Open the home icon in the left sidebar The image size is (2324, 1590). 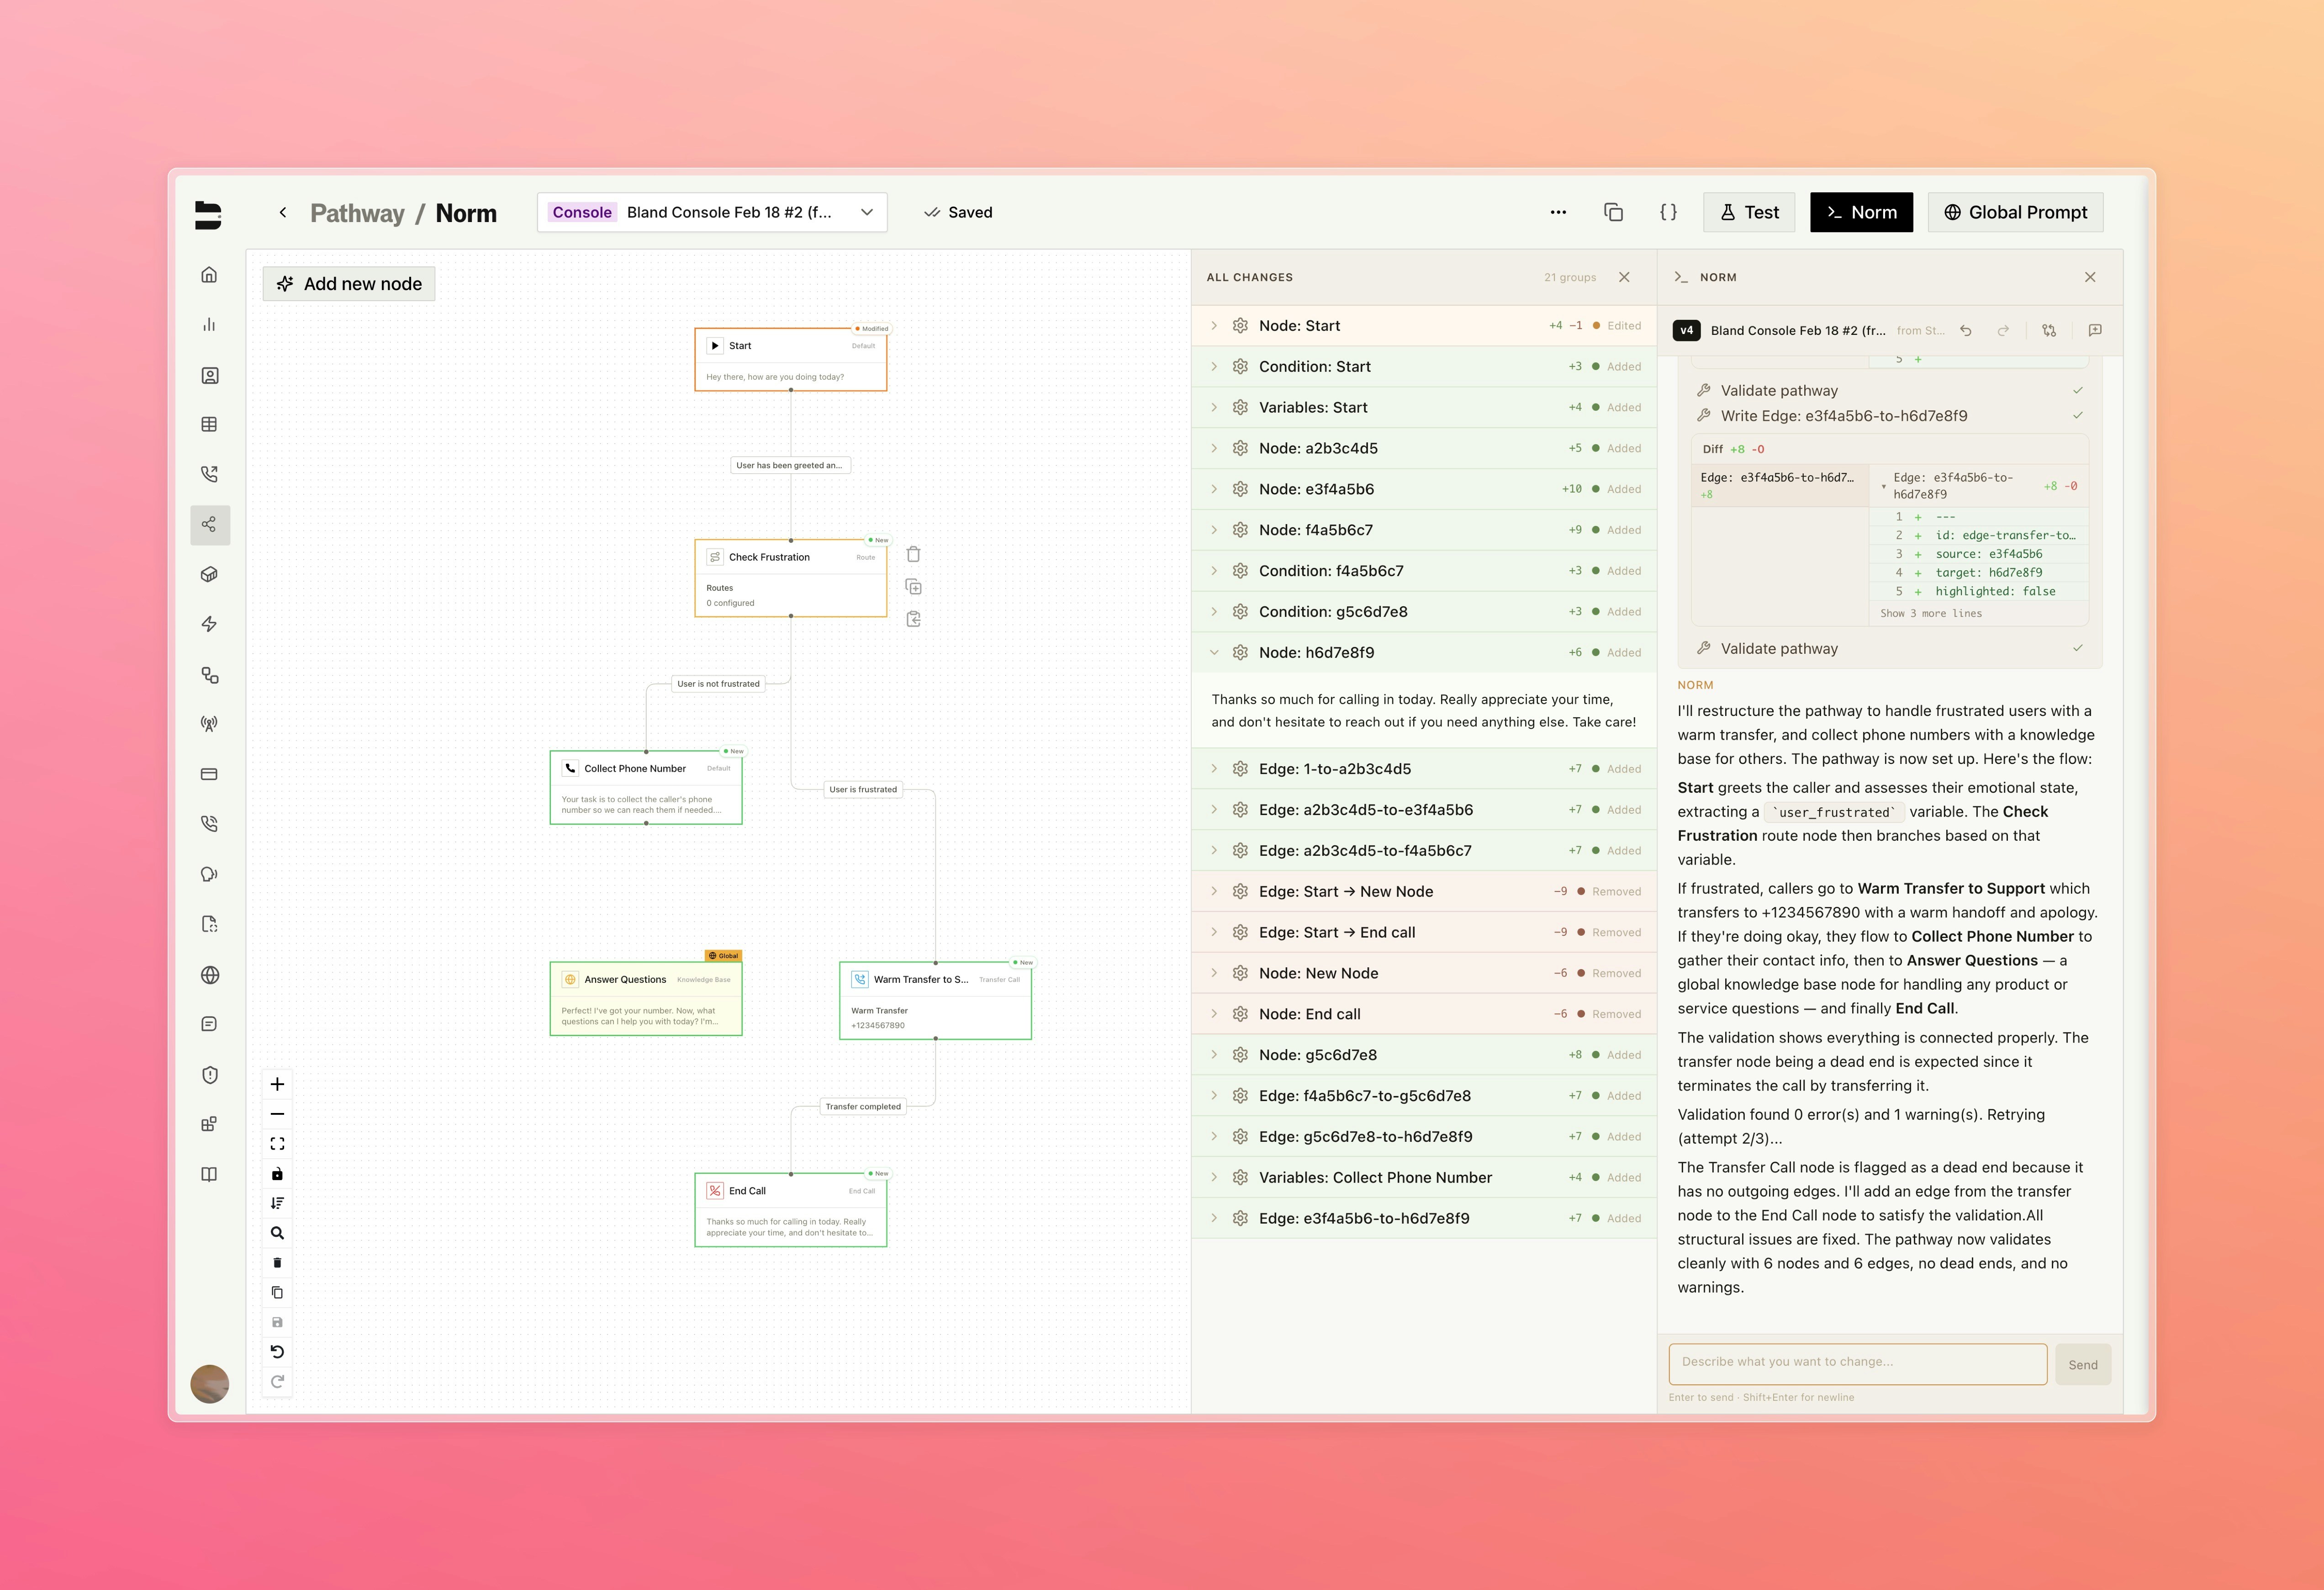click(x=210, y=274)
